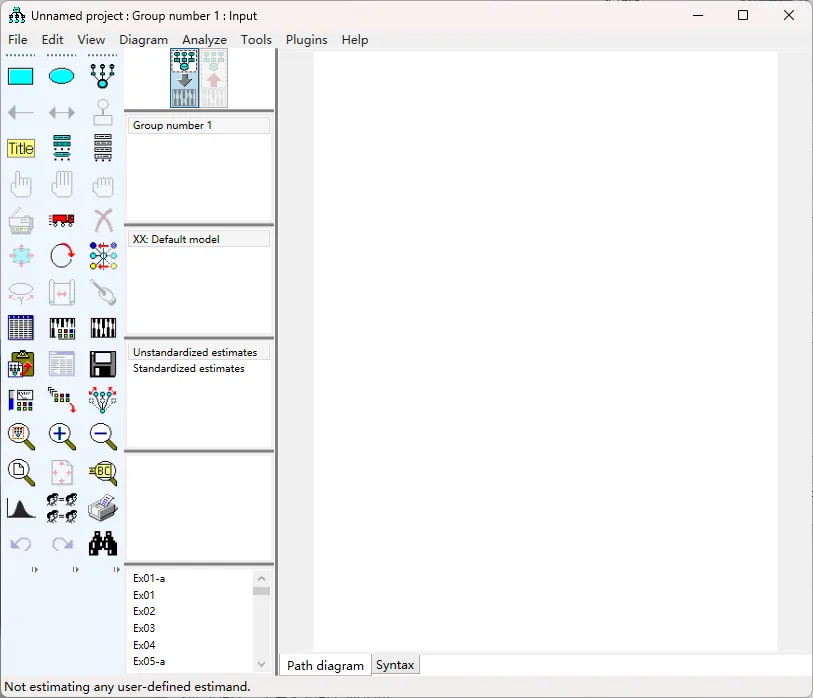Switch to the Syntax tab
813x698 pixels.
395,665
